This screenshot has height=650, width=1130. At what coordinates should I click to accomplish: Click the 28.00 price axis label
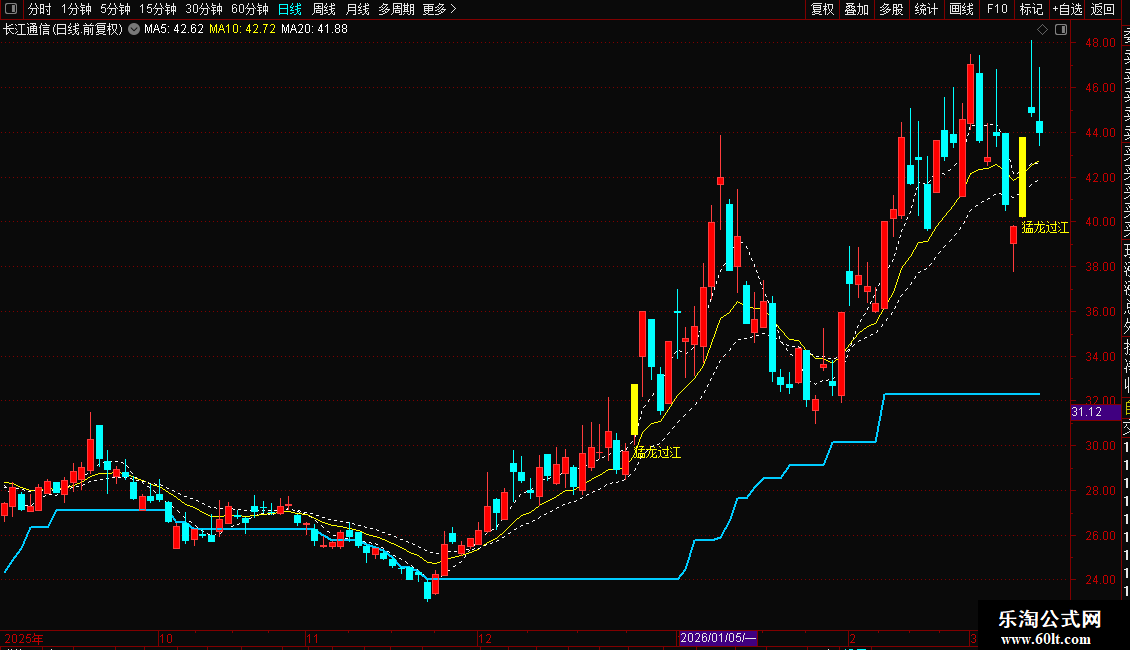point(1100,491)
